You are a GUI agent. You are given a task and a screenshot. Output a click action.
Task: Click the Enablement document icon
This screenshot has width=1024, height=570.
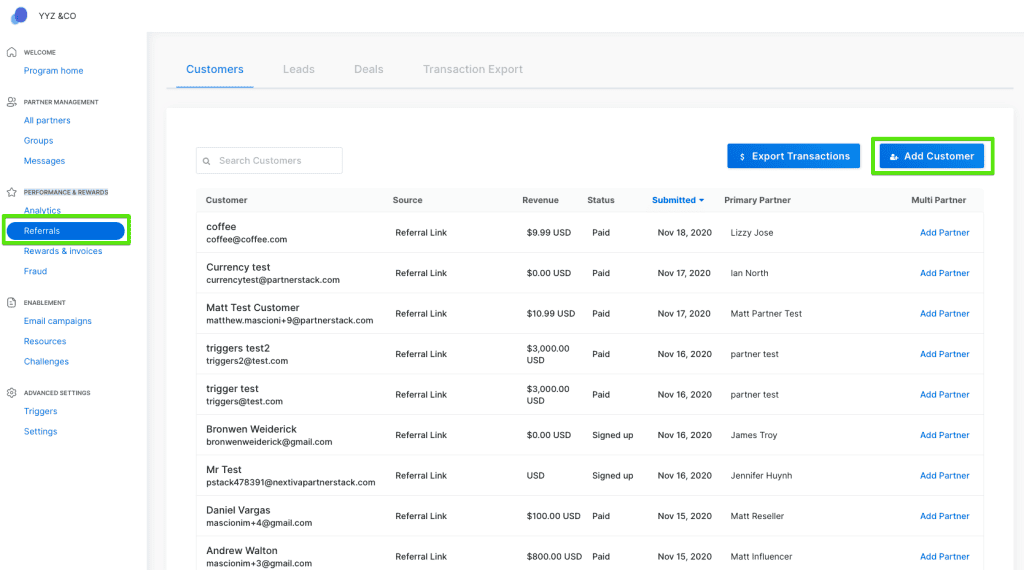12,302
